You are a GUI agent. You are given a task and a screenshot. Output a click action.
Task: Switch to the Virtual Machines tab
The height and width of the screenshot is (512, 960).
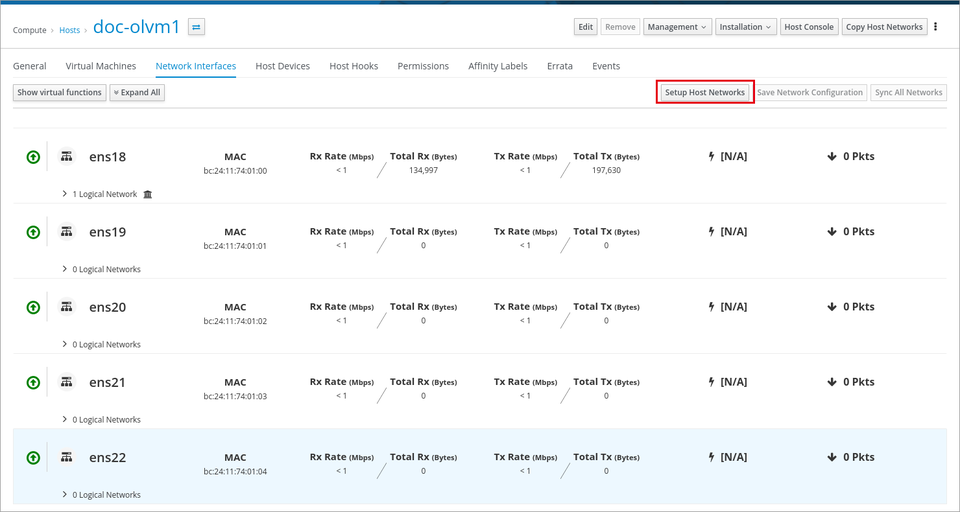pyautogui.click(x=101, y=66)
